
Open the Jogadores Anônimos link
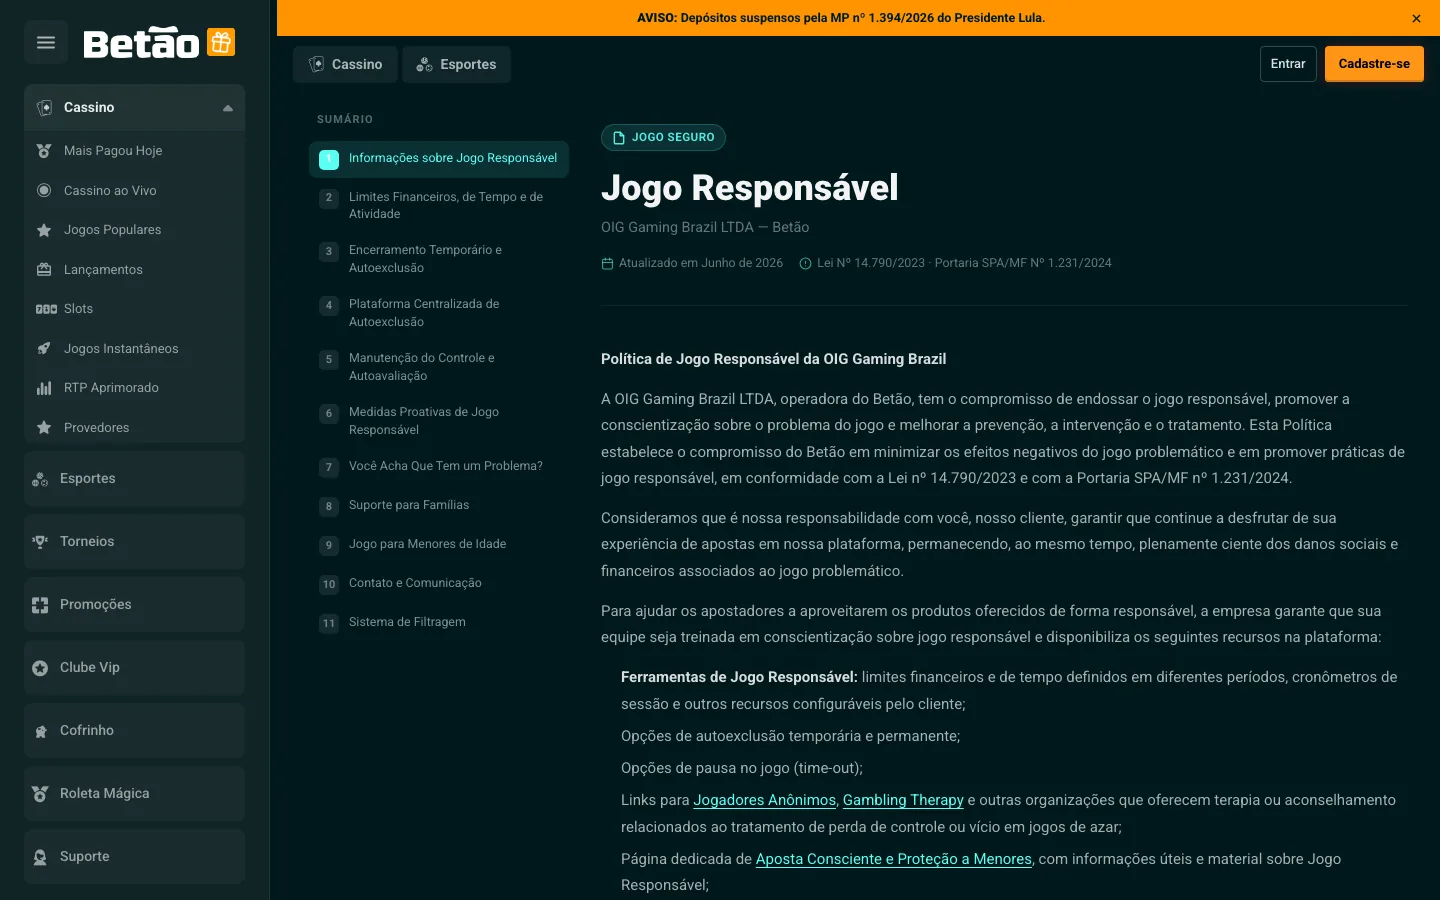click(x=764, y=800)
